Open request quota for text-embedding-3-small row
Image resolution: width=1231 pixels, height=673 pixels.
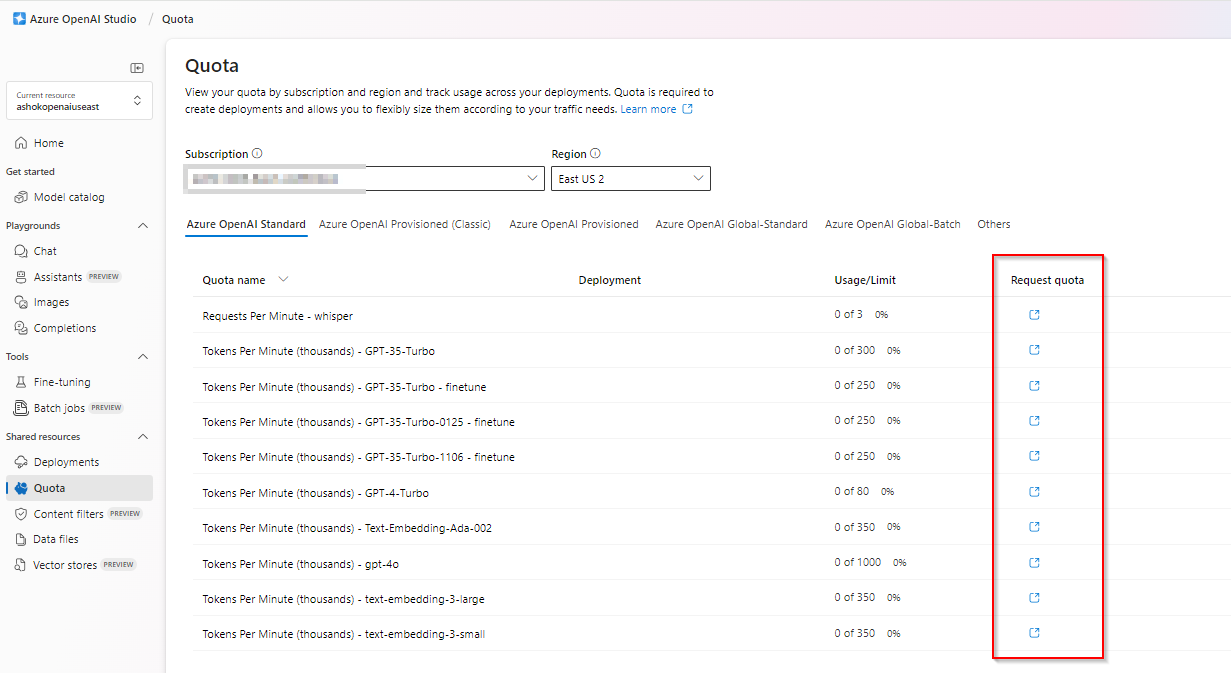[x=1034, y=633]
